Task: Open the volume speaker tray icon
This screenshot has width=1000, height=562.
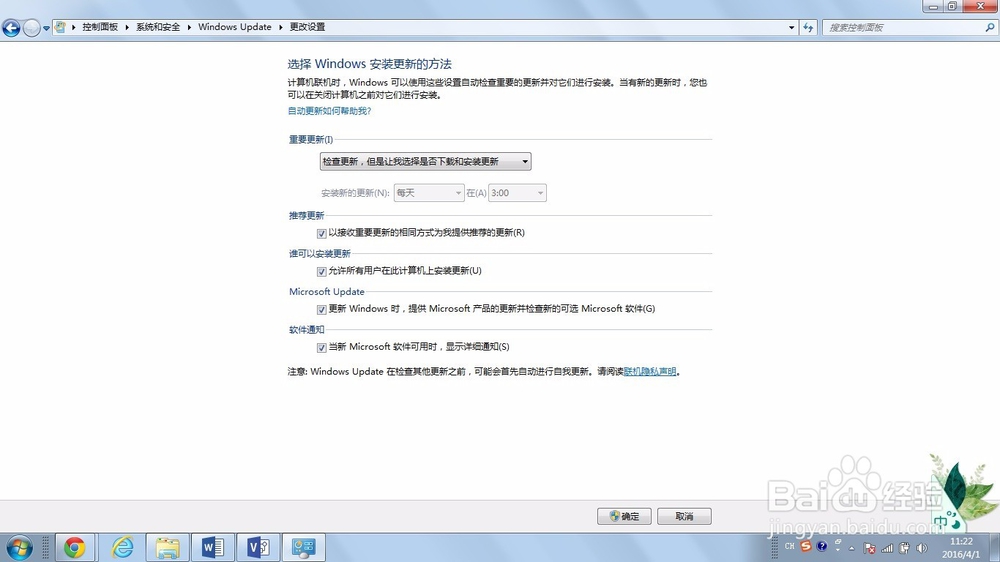Action: pos(922,548)
